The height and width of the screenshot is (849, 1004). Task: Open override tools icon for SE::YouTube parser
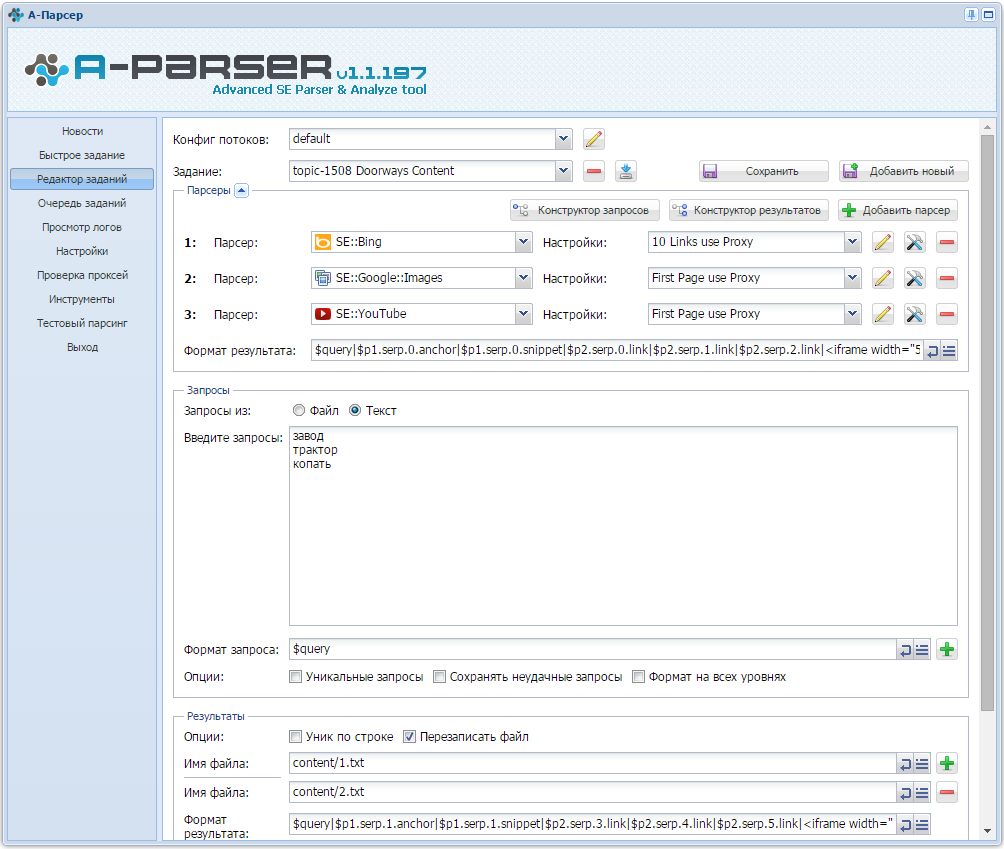click(x=914, y=314)
